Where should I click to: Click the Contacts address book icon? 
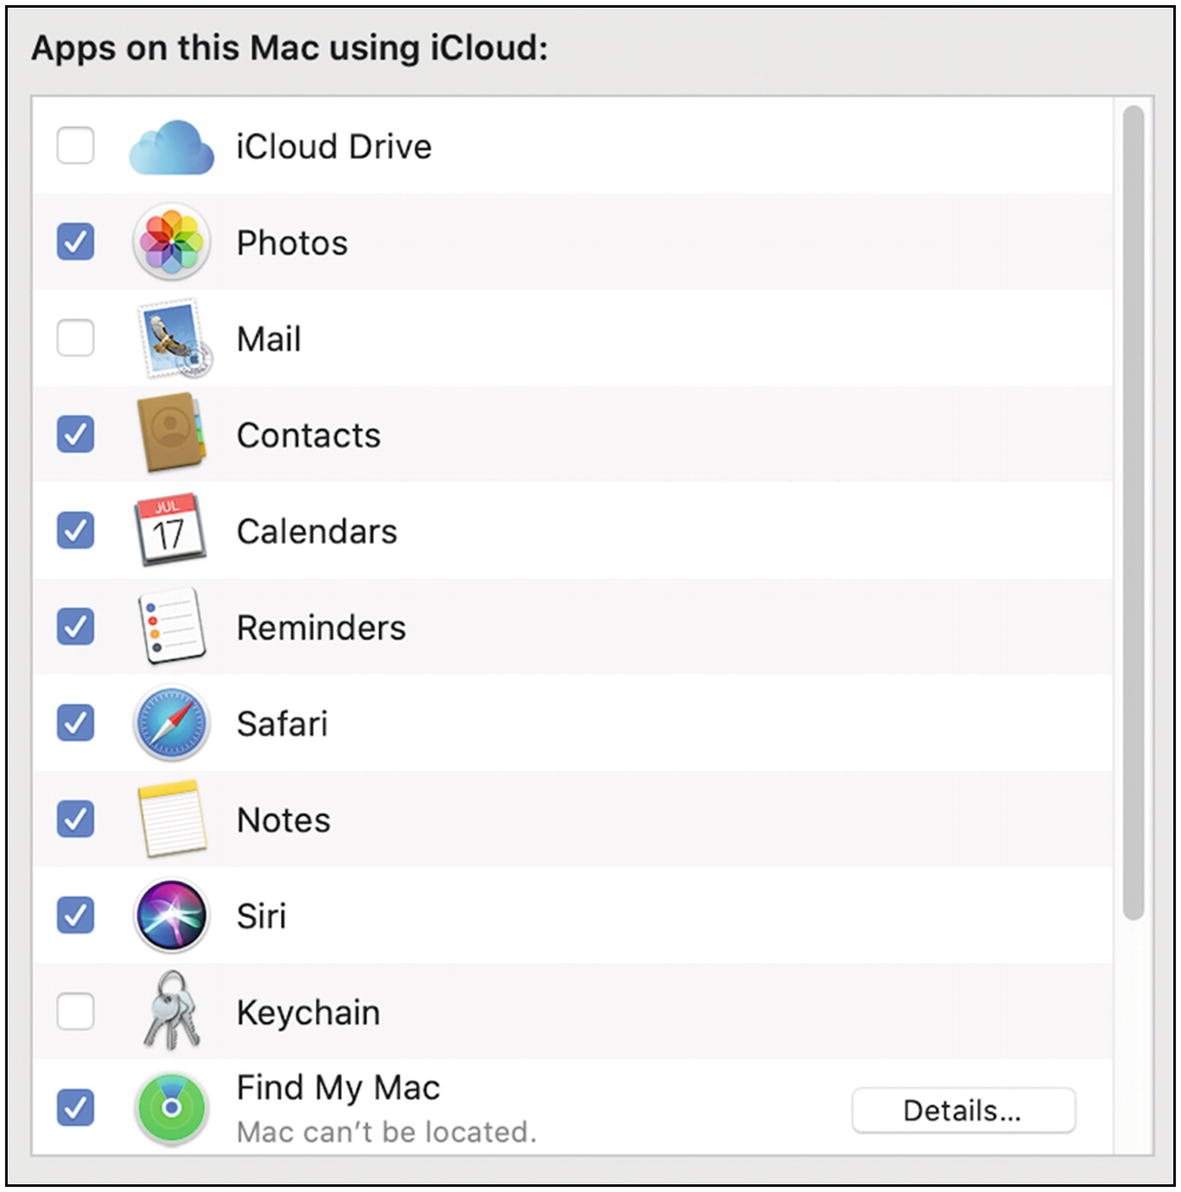pyautogui.click(x=171, y=433)
